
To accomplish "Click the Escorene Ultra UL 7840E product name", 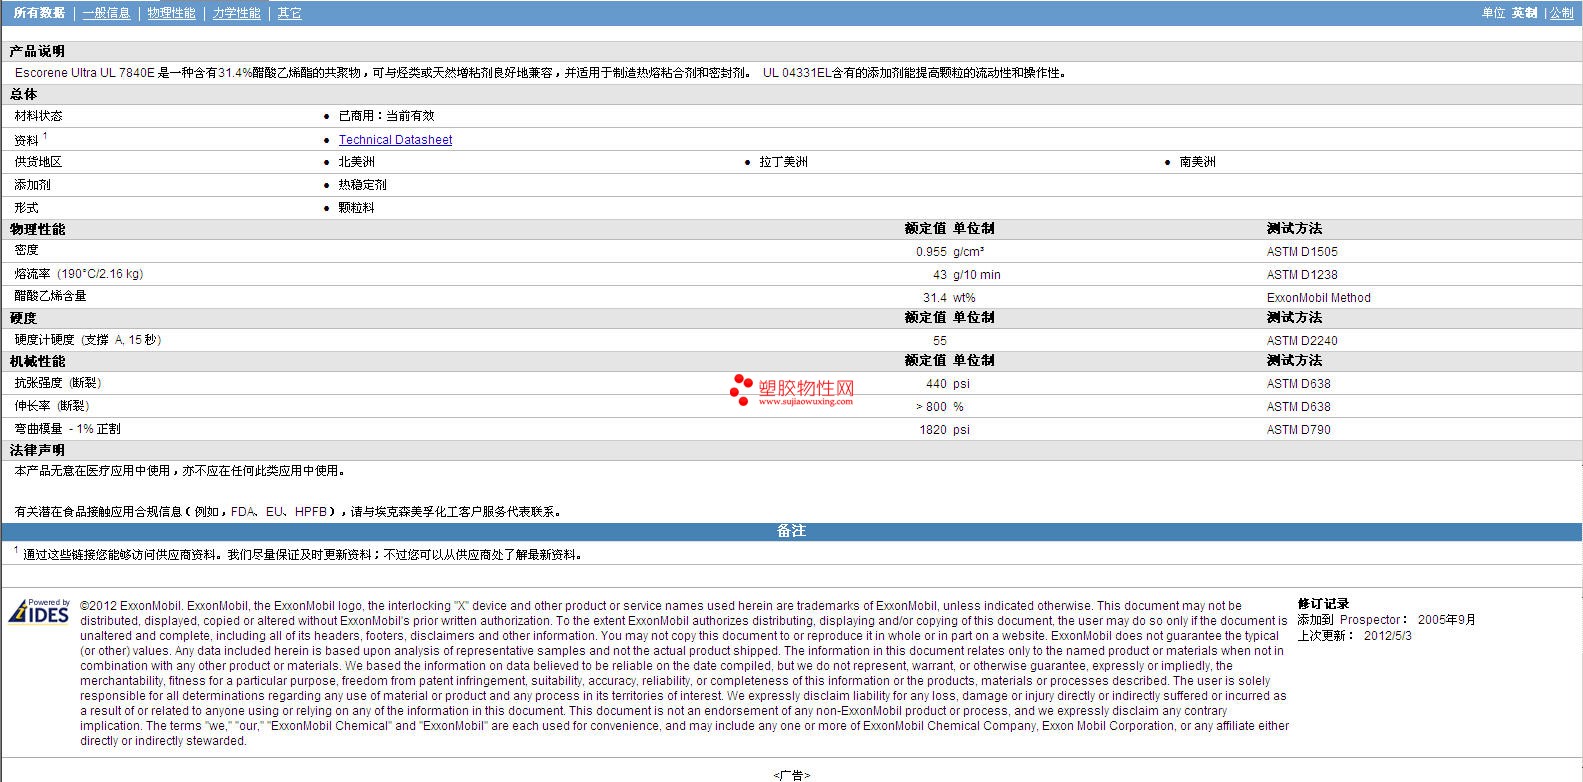I will 85,73.
